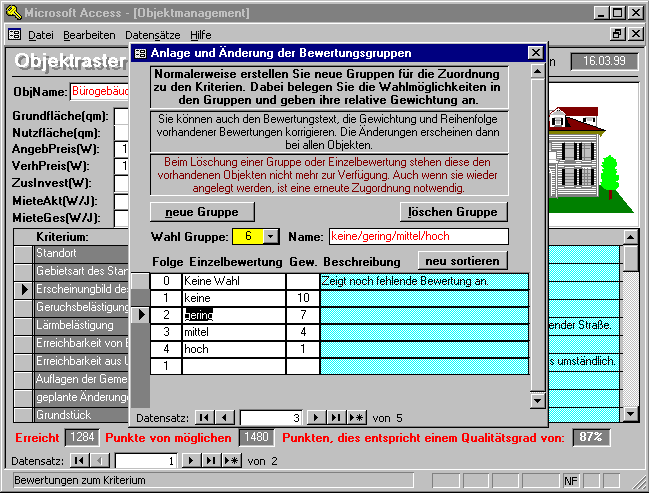Select row selector for 'Keine Wahl' record

coord(141,281)
